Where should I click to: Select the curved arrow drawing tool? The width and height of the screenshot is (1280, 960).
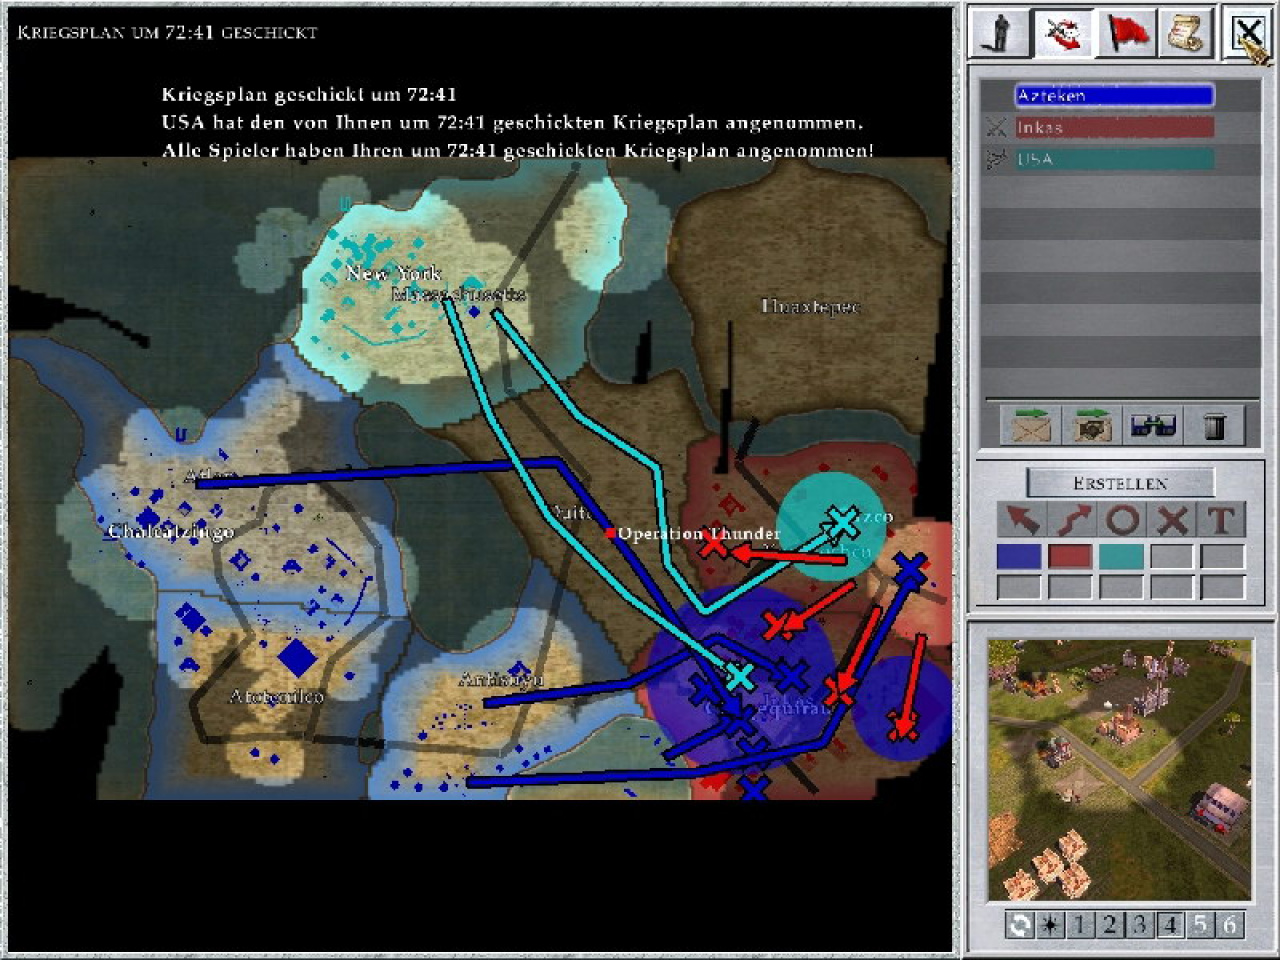click(1071, 520)
